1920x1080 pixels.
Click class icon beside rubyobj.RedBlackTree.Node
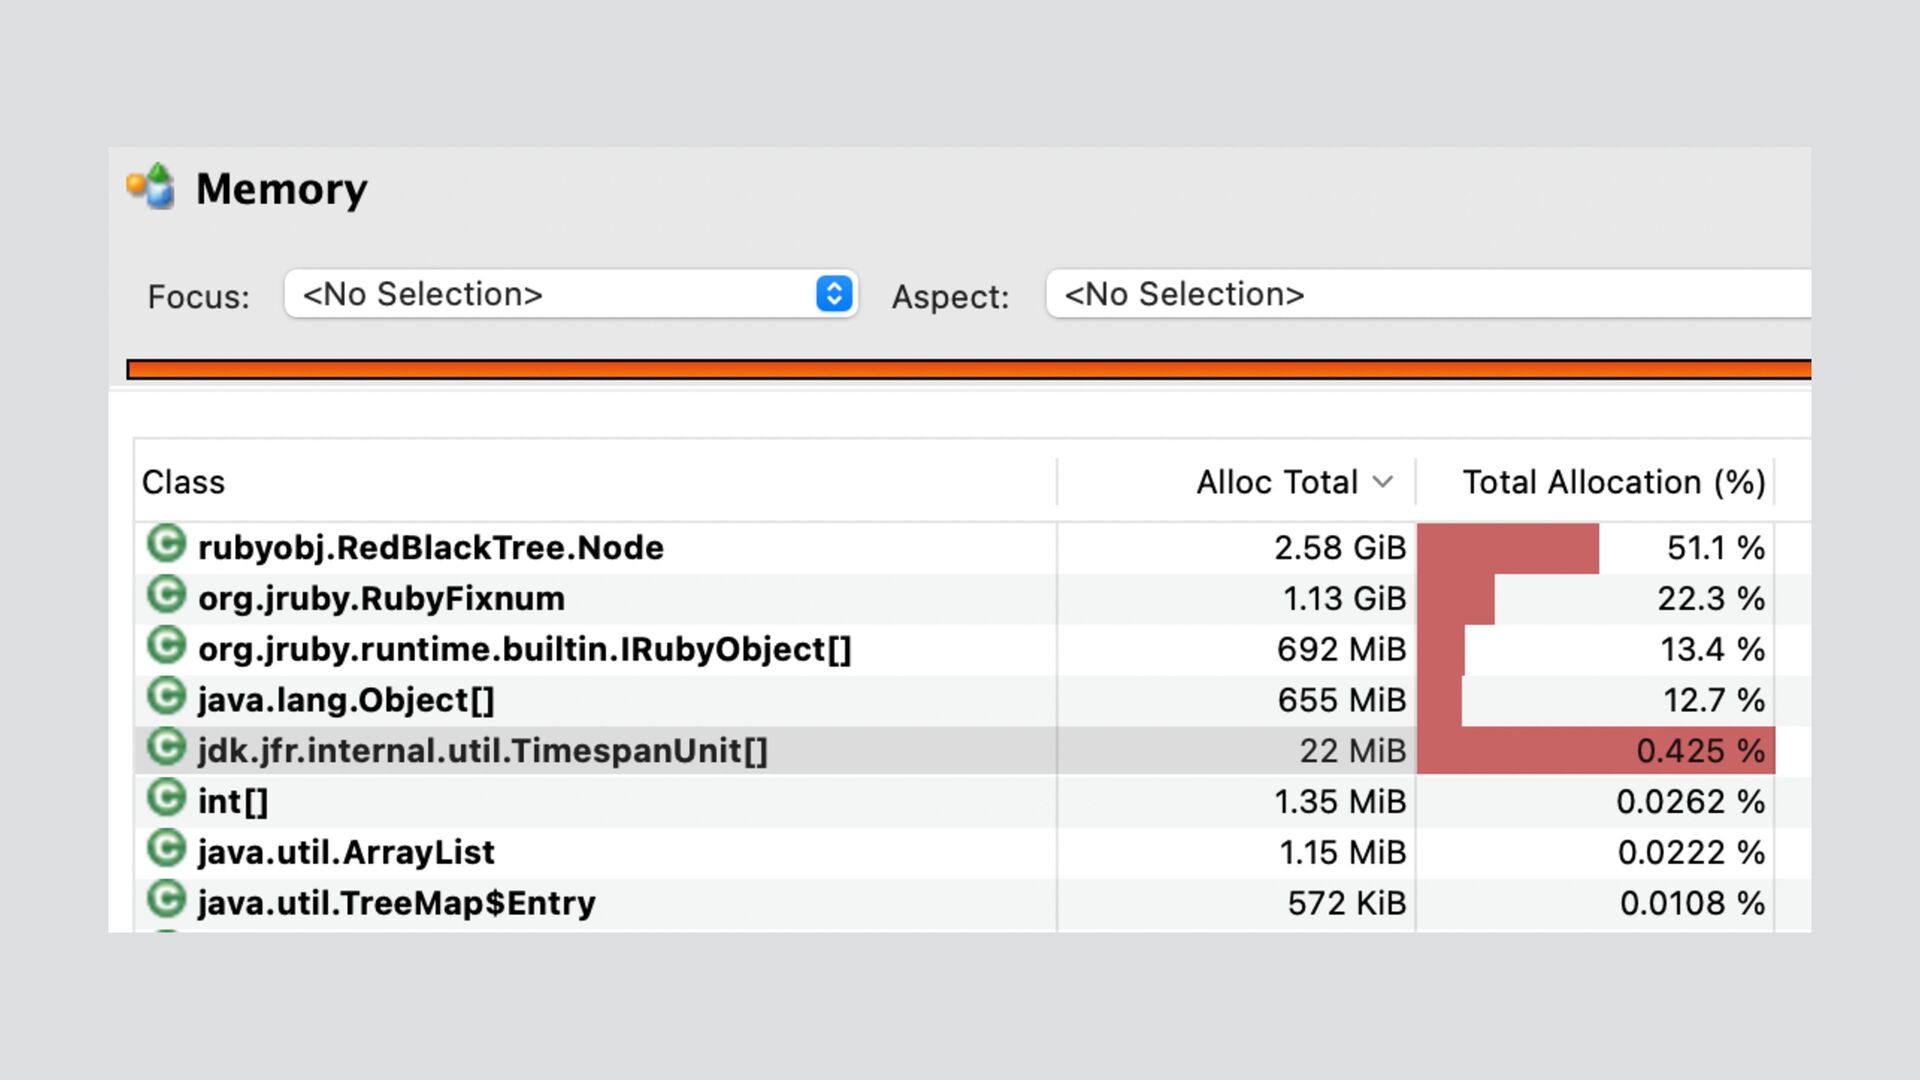click(166, 545)
